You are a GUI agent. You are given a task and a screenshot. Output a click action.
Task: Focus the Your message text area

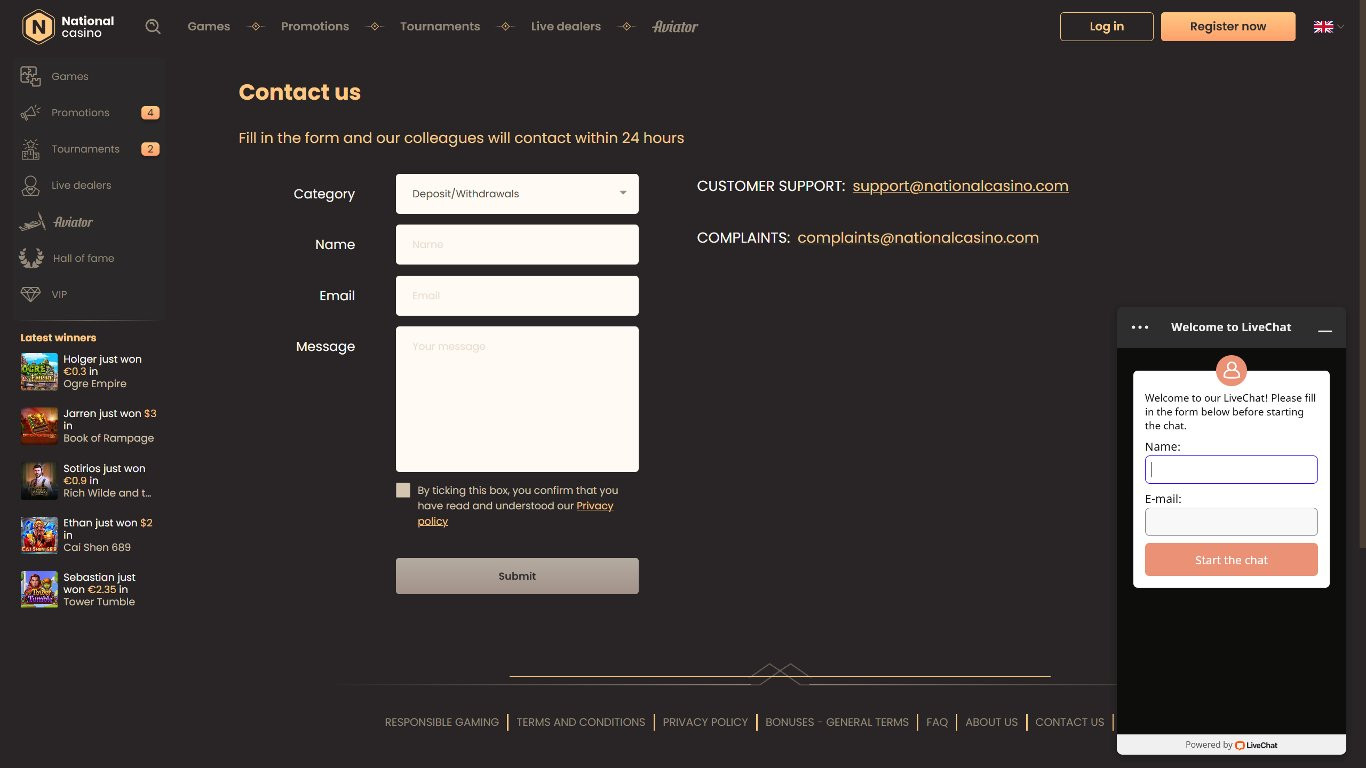(517, 399)
